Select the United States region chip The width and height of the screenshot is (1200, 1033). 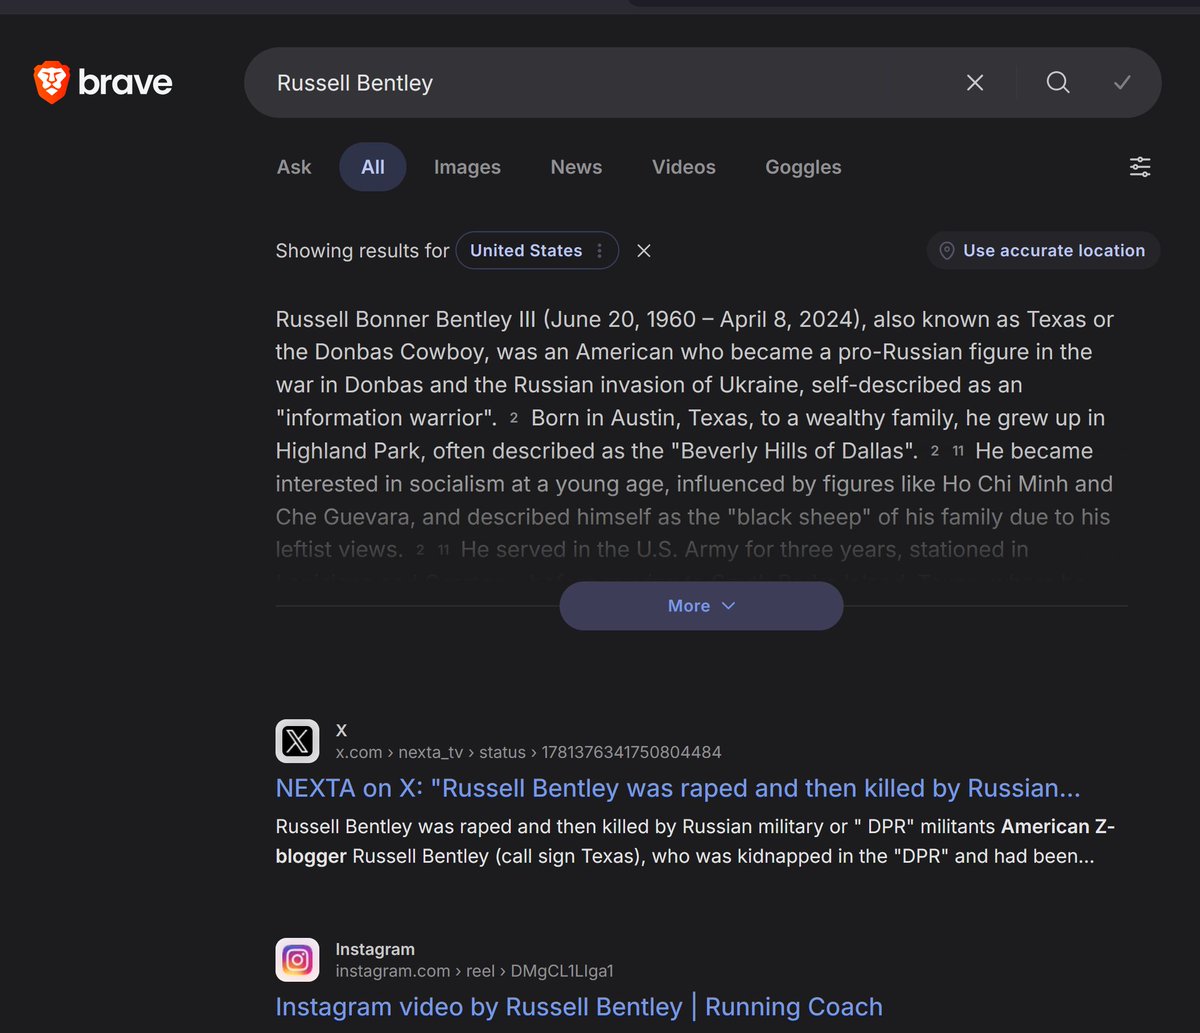point(537,251)
